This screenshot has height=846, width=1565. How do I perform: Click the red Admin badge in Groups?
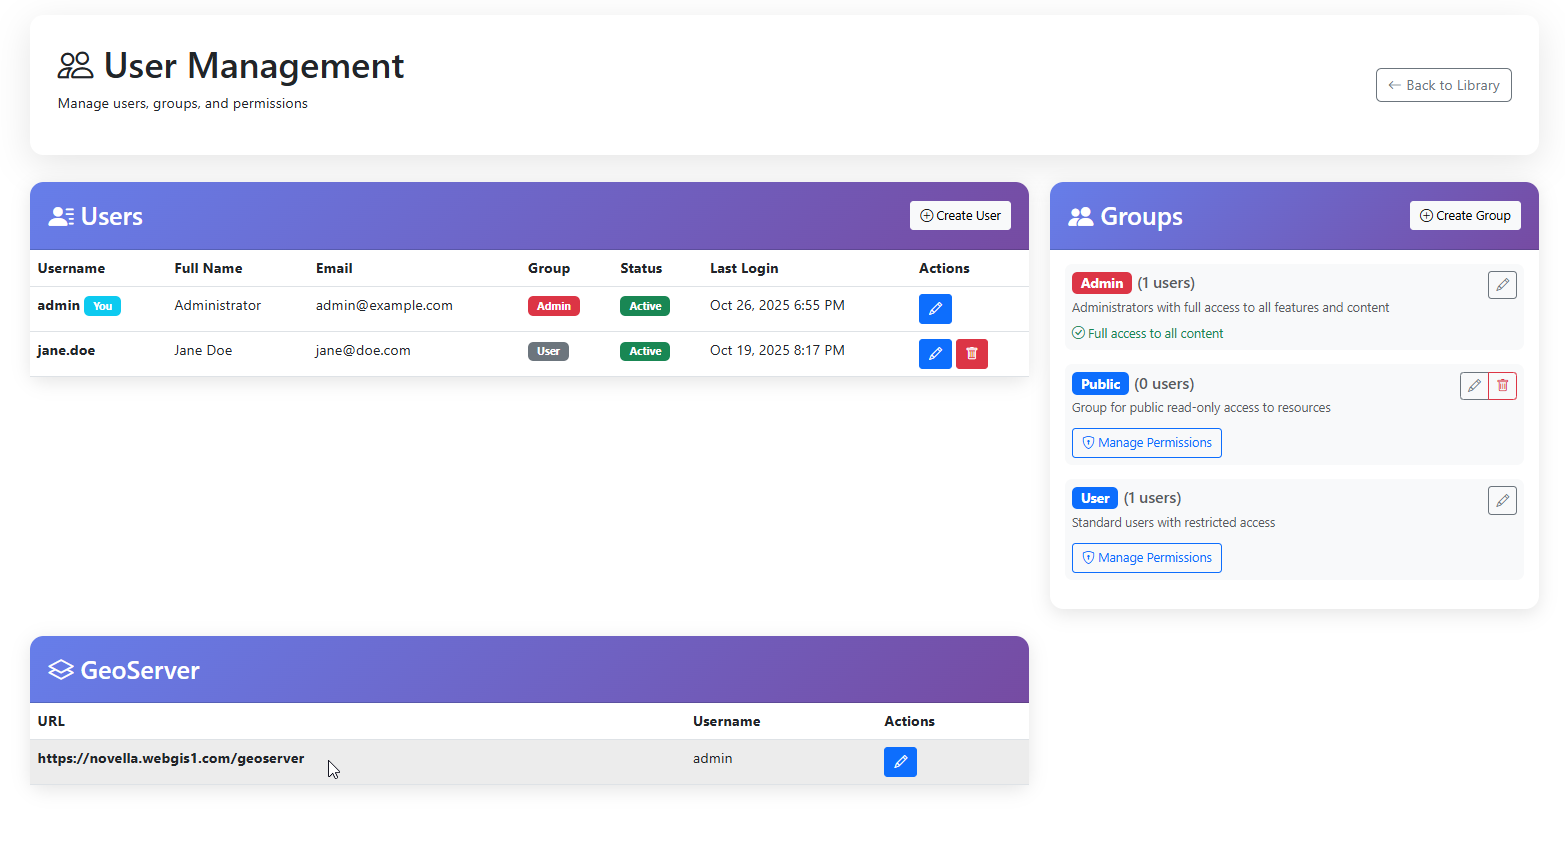1101,283
